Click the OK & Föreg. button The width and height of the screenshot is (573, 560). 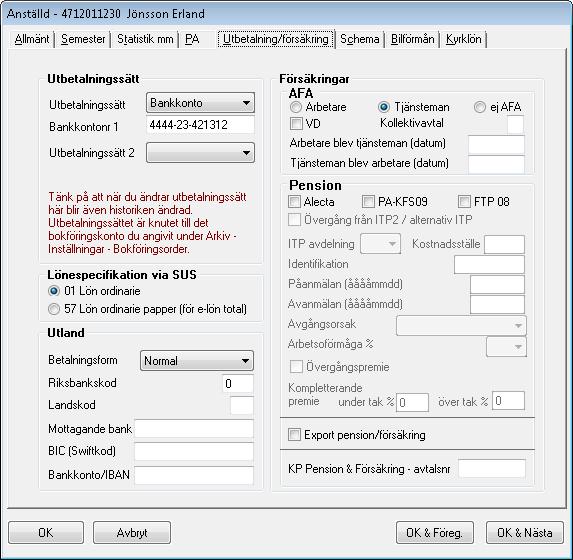(435, 533)
